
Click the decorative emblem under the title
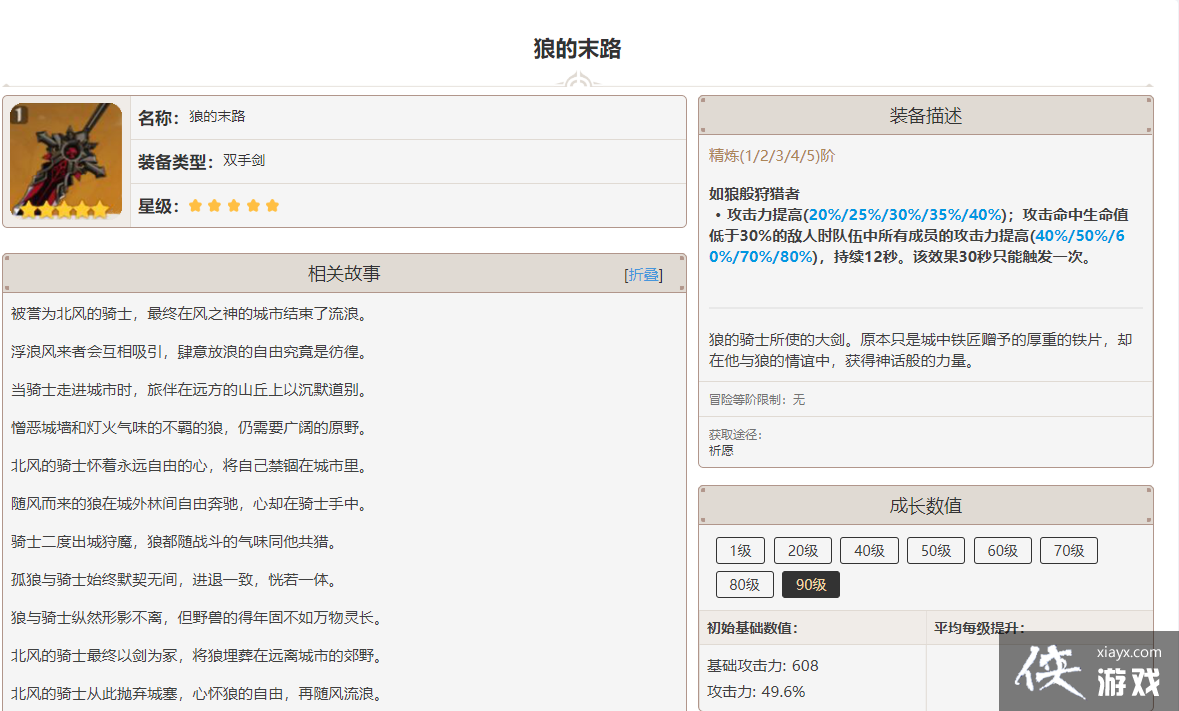(577, 82)
